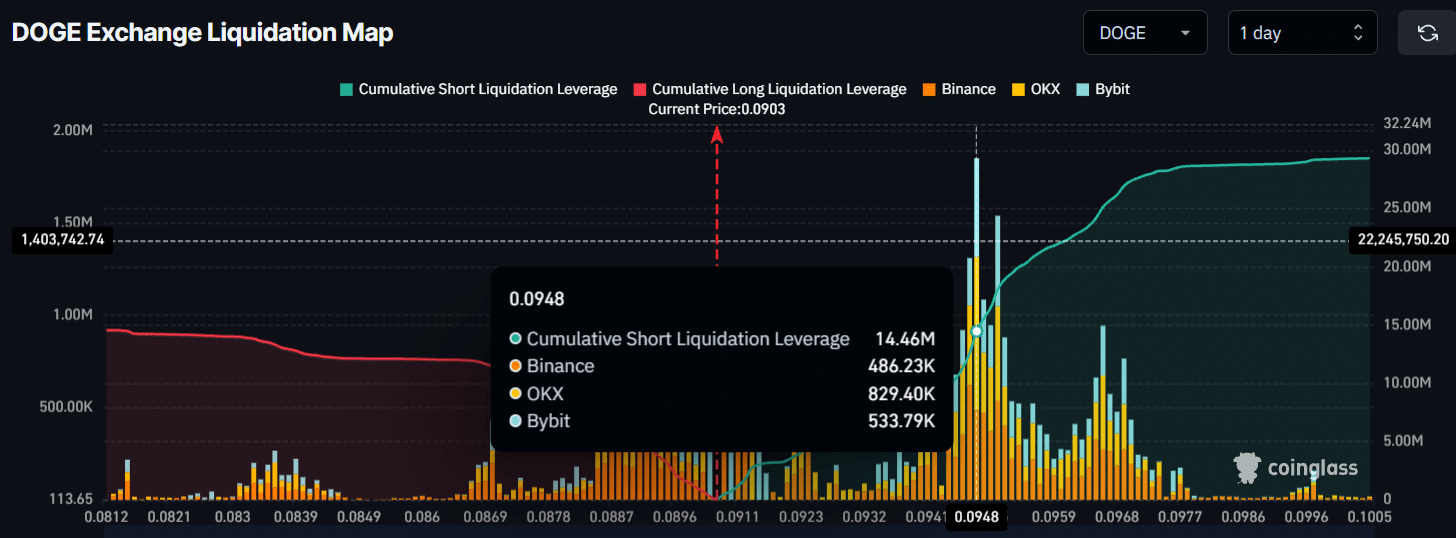Viewport: 1456px width, 538px height.
Task: Click the refresh chart icon button
Action: 1427,33
